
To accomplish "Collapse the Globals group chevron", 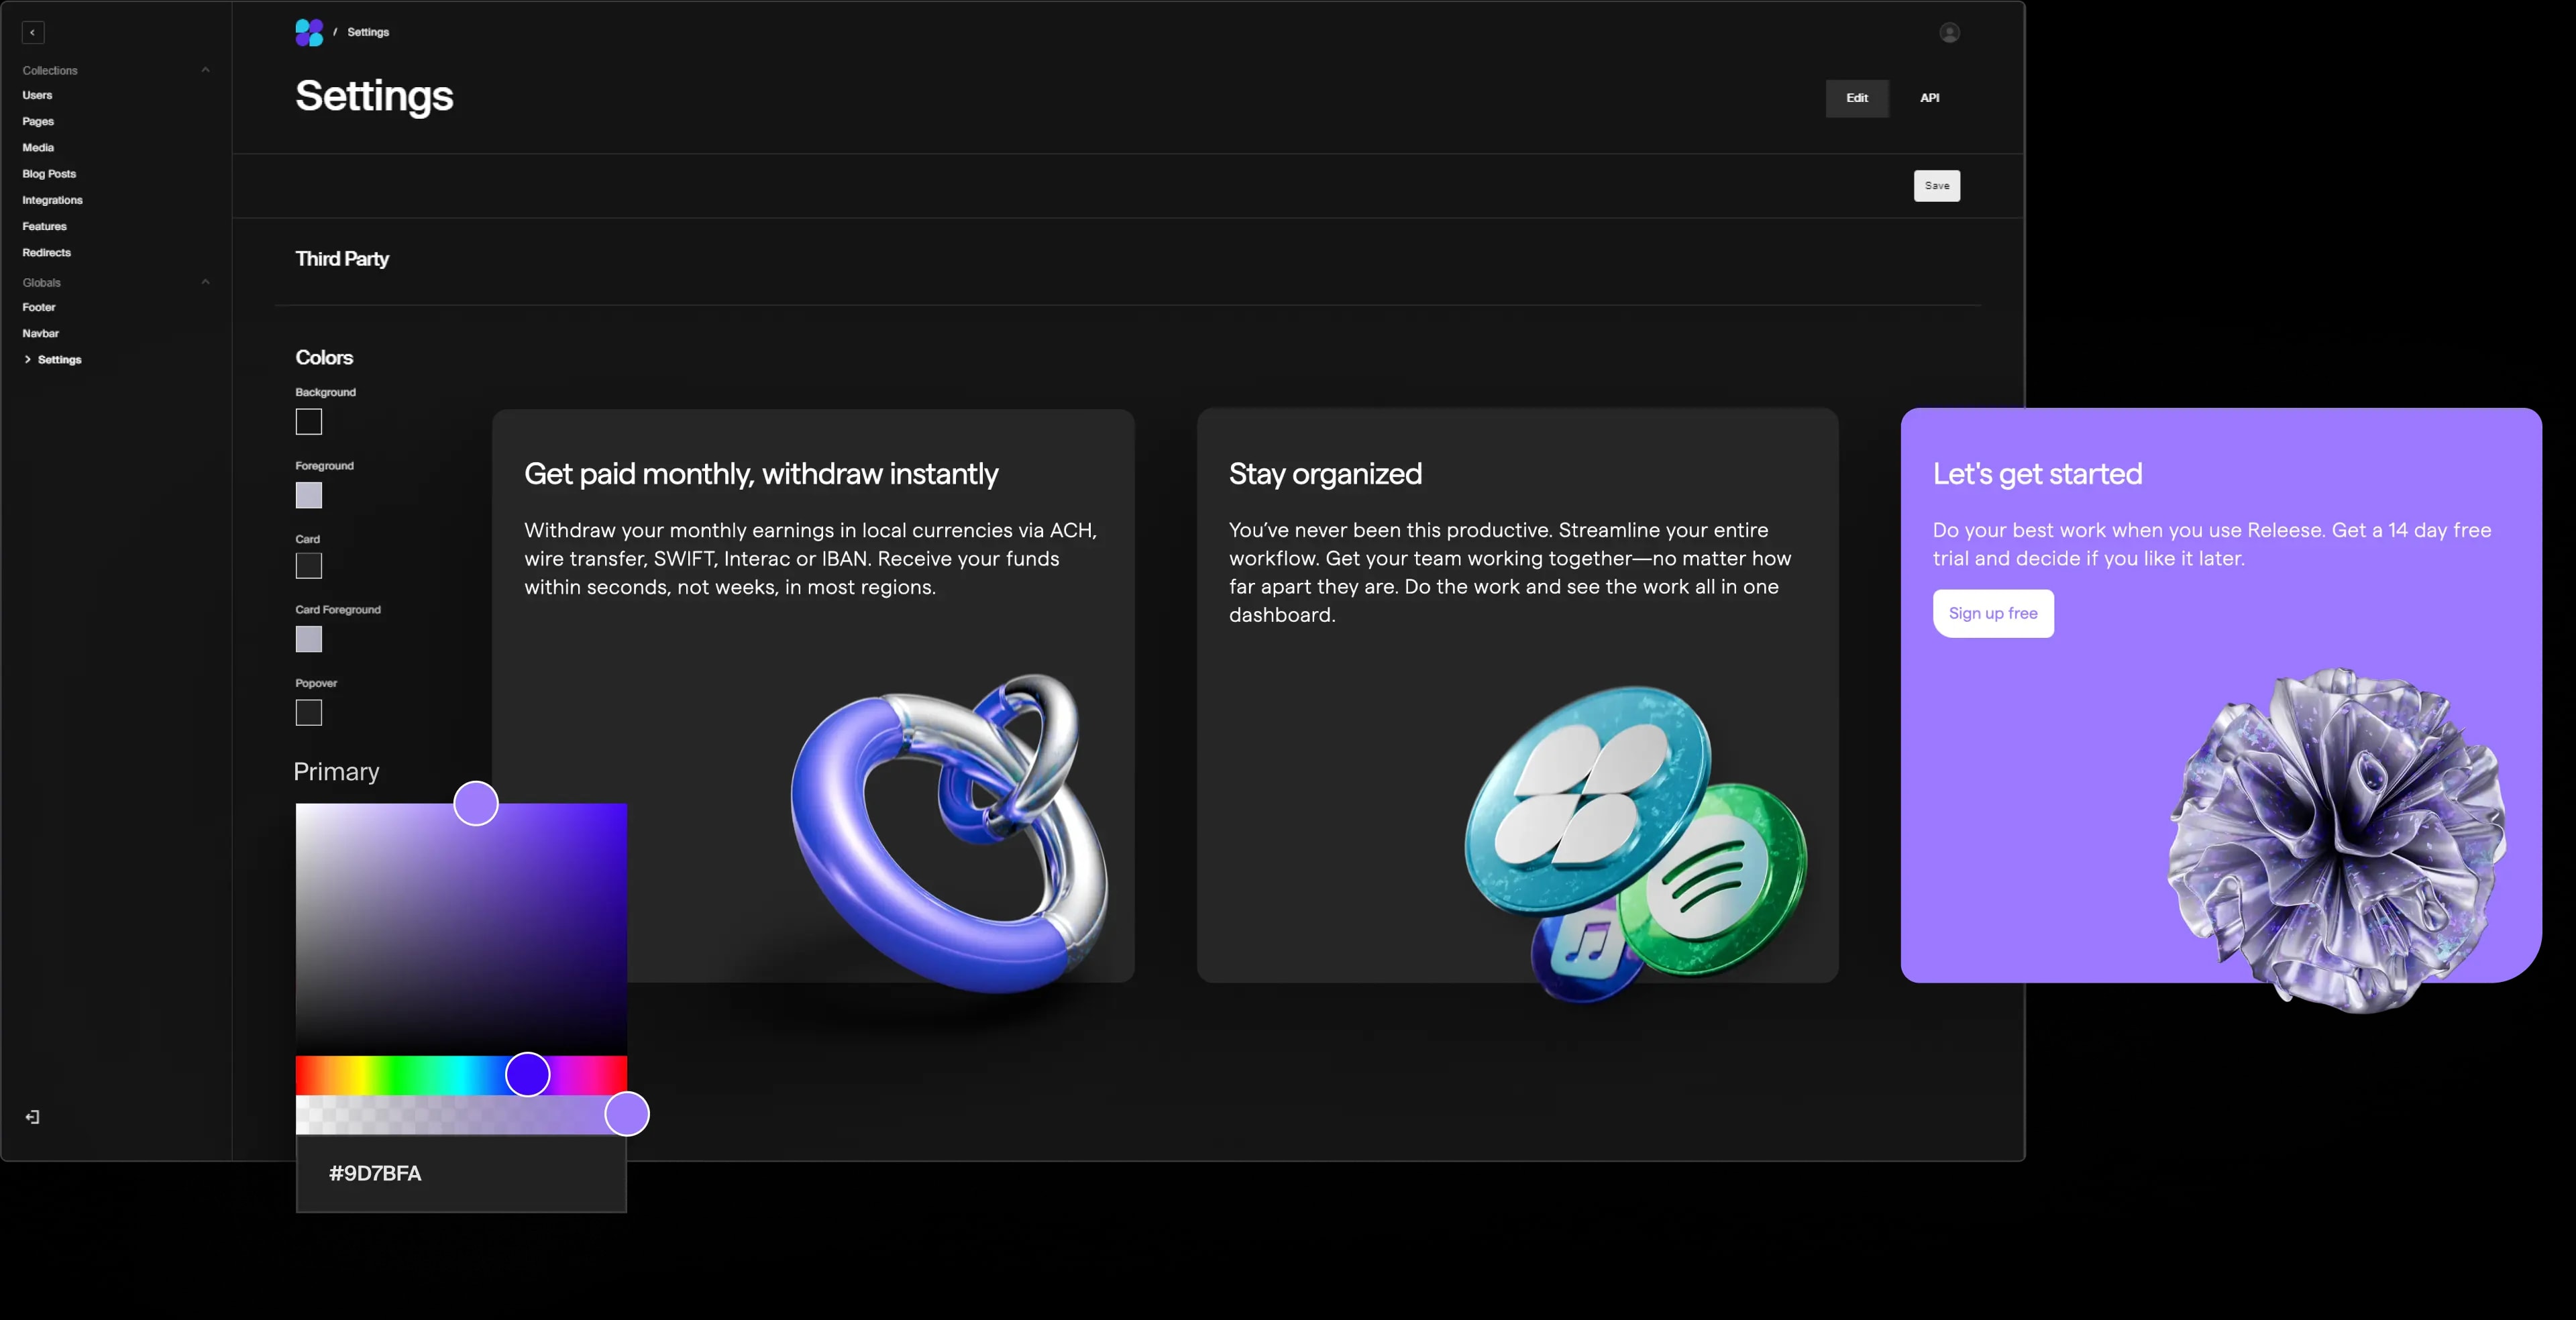I will [206, 282].
